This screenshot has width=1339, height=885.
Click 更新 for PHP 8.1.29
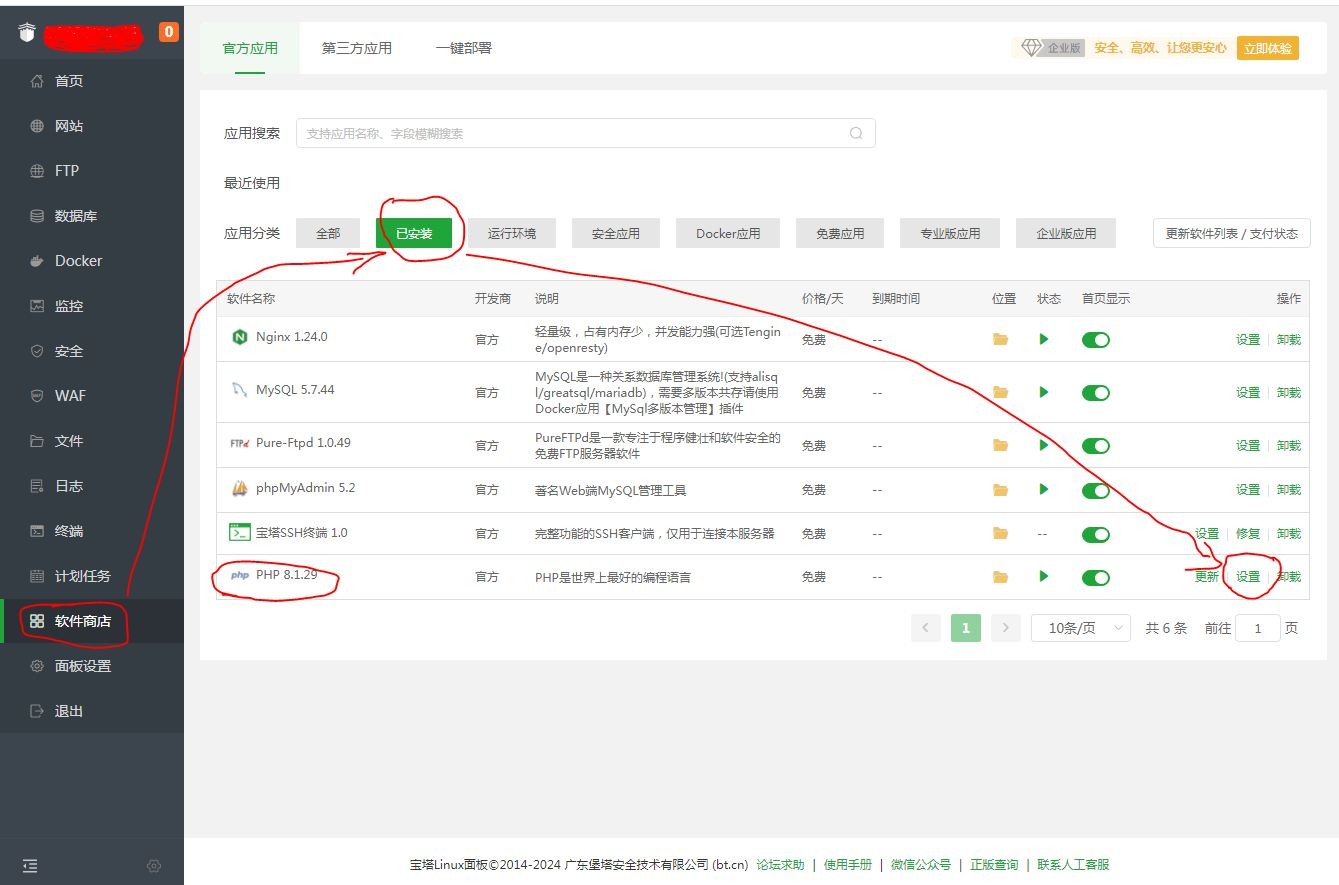[1207, 577]
